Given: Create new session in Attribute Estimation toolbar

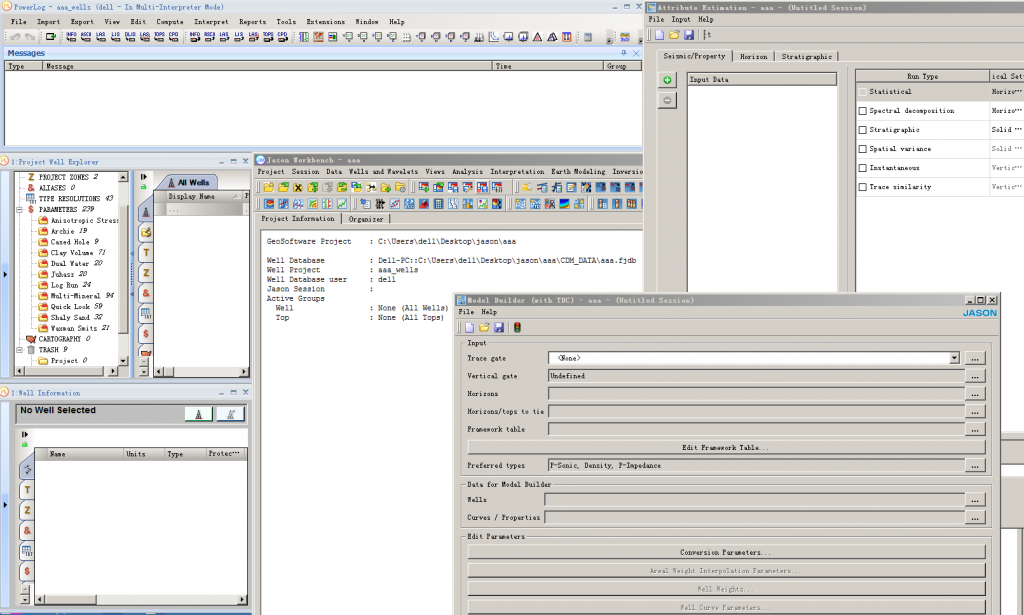Looking at the screenshot, I should (660, 35).
